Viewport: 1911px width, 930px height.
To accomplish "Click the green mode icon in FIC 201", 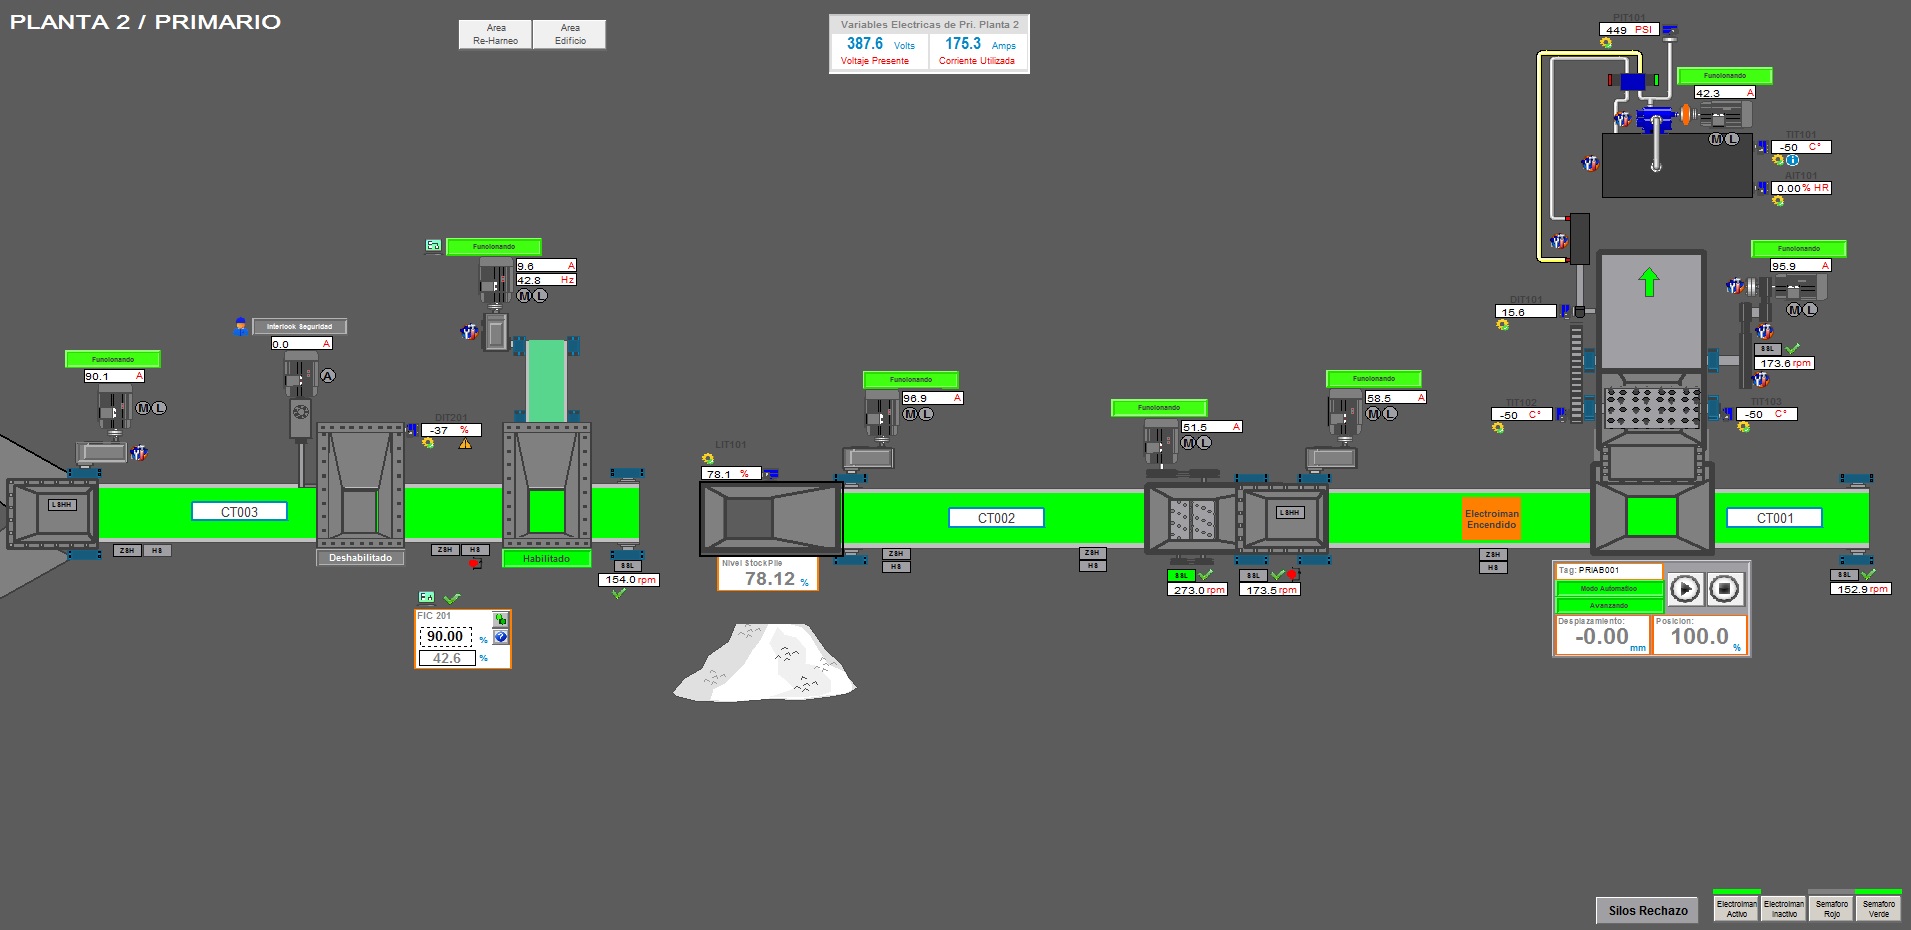I will tap(501, 620).
